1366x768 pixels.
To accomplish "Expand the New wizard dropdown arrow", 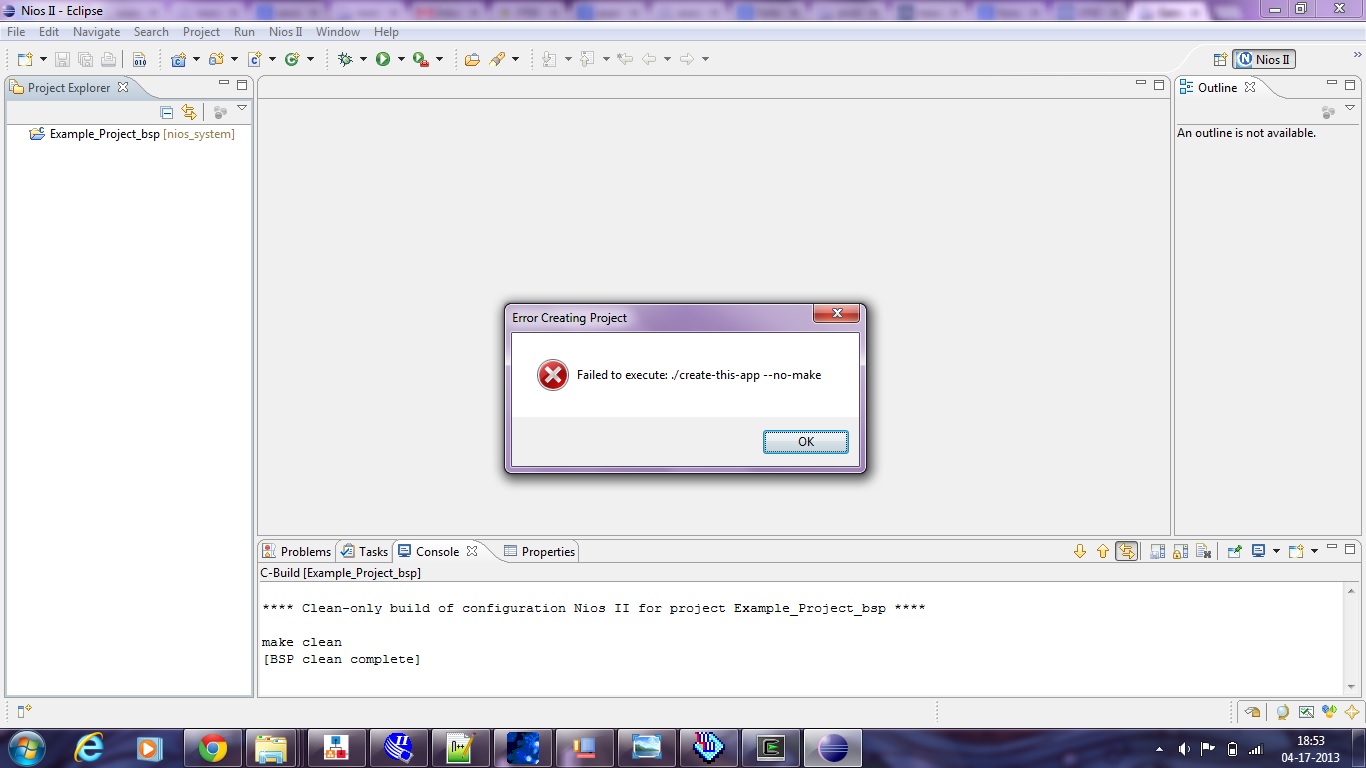I will 43,59.
